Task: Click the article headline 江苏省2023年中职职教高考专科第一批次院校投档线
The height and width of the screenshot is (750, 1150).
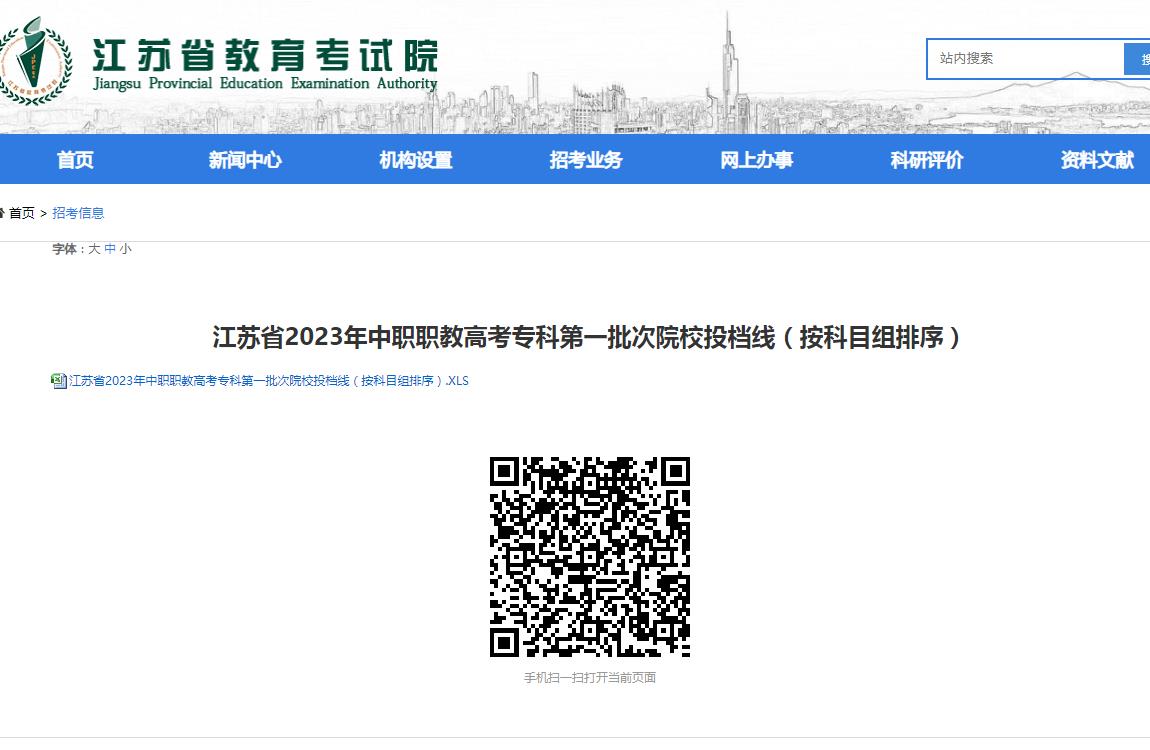Action: pos(586,337)
